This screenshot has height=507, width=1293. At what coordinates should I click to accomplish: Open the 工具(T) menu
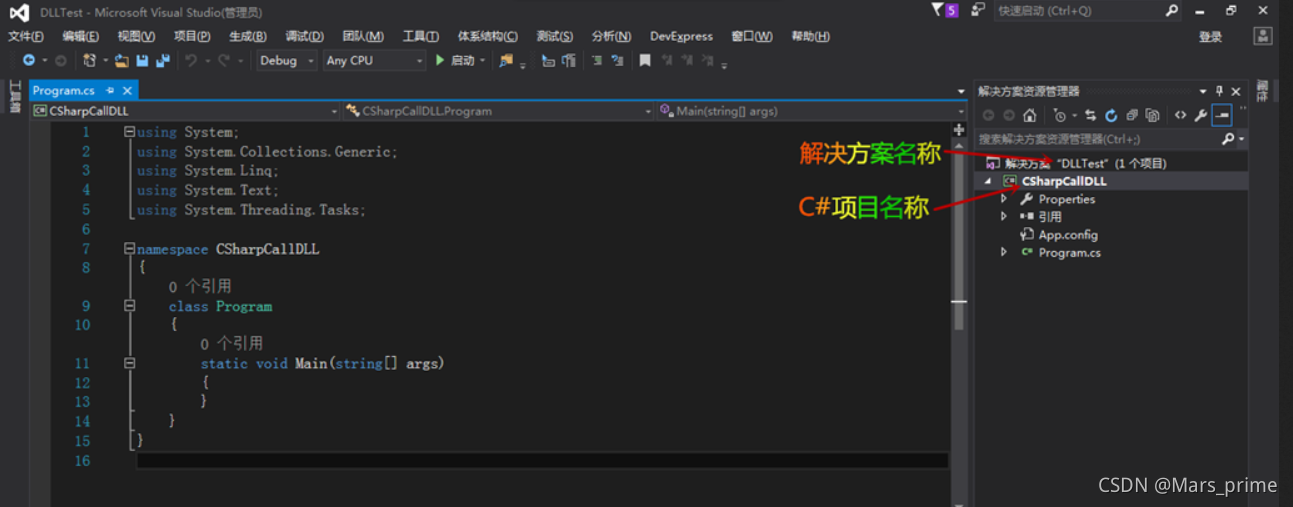420,36
